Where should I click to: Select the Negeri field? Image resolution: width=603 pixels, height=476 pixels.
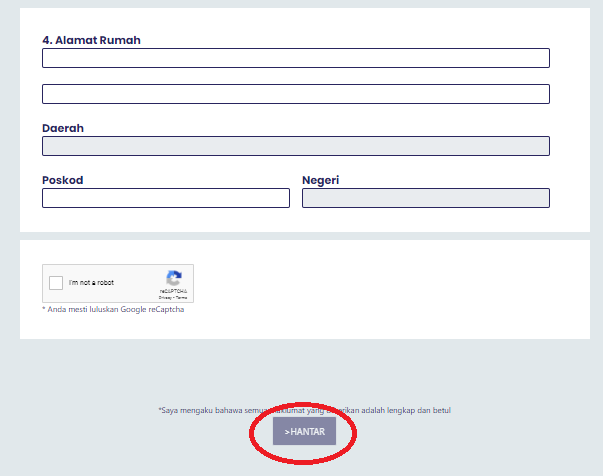click(425, 198)
